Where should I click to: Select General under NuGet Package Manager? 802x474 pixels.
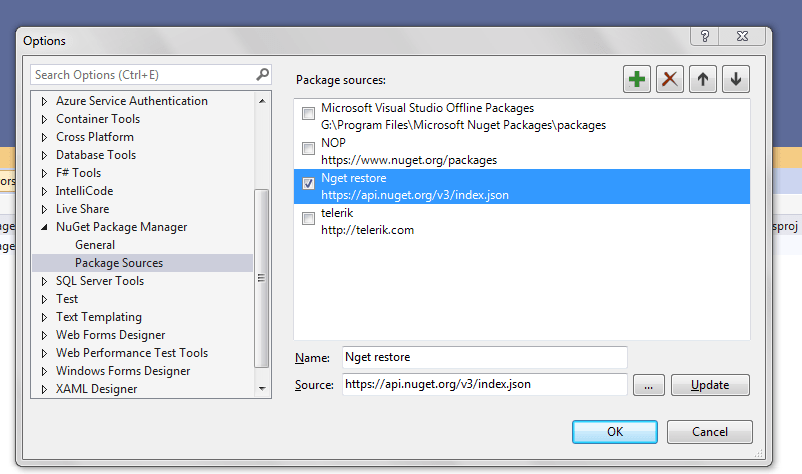(95, 245)
